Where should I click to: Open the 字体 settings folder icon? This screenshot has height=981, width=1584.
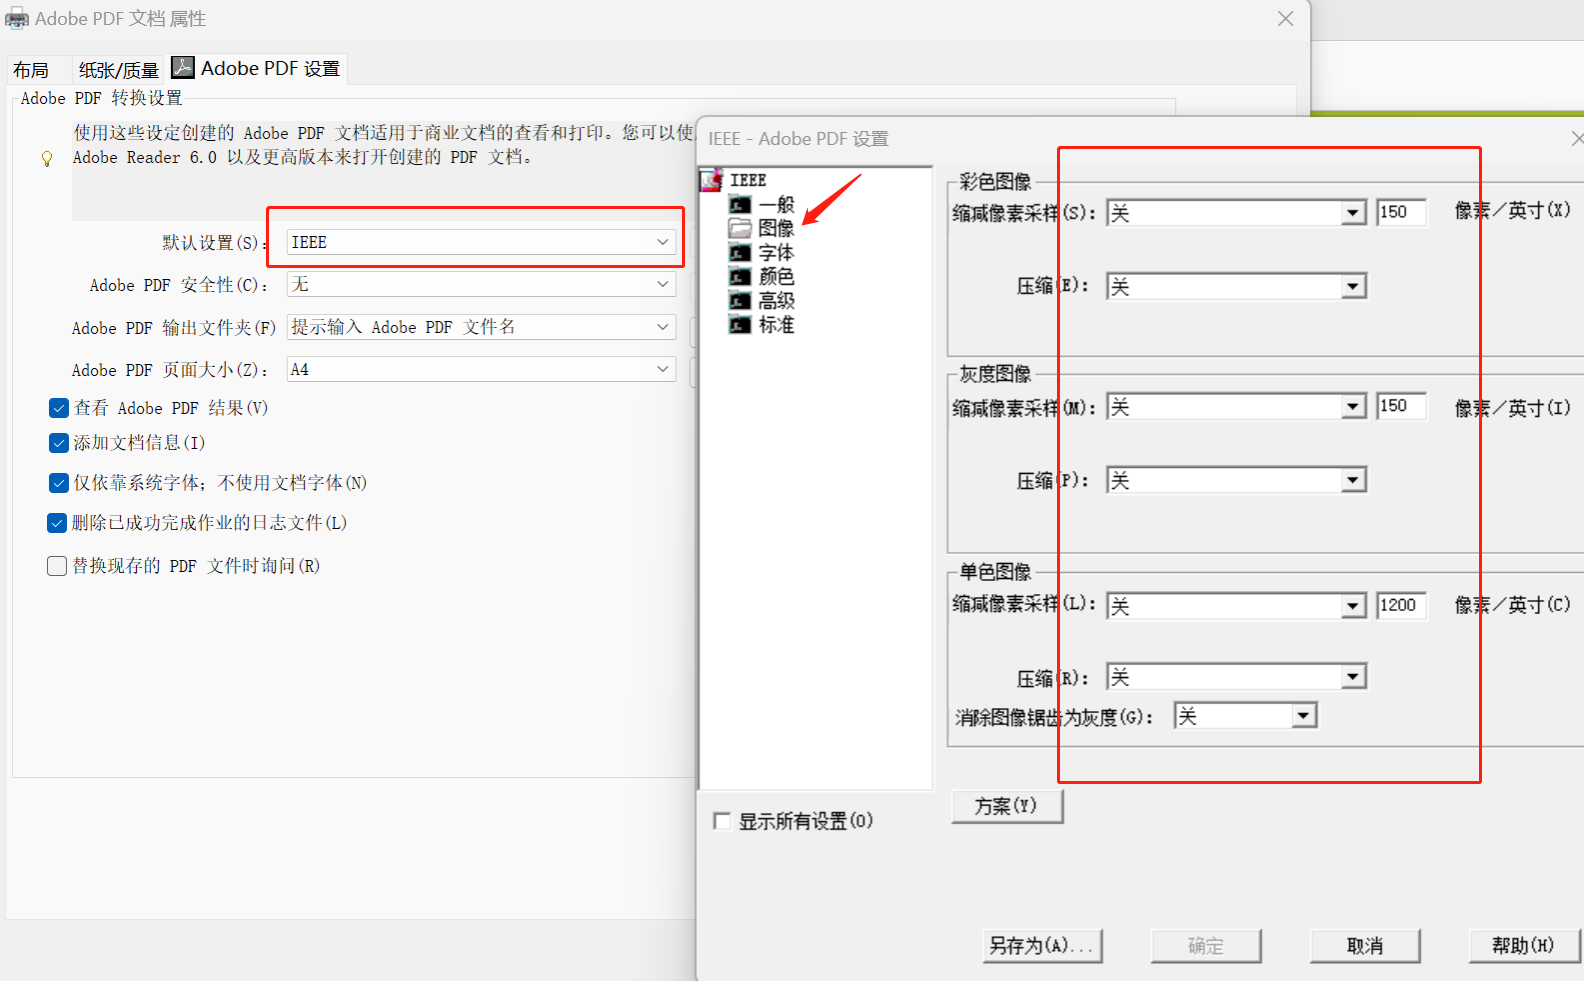[740, 253]
